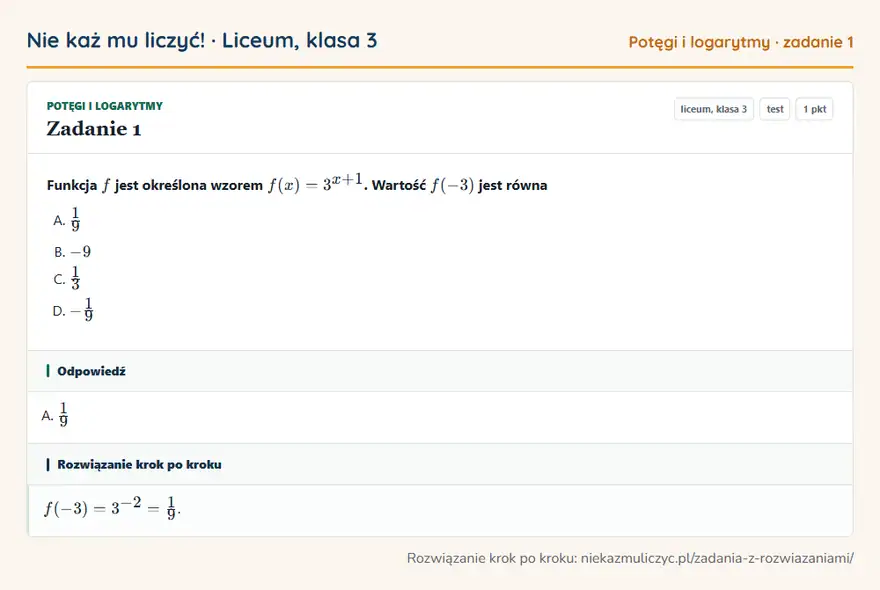Click the green 'POTĘGI I LOGARYTMY' category label

click(x=104, y=106)
